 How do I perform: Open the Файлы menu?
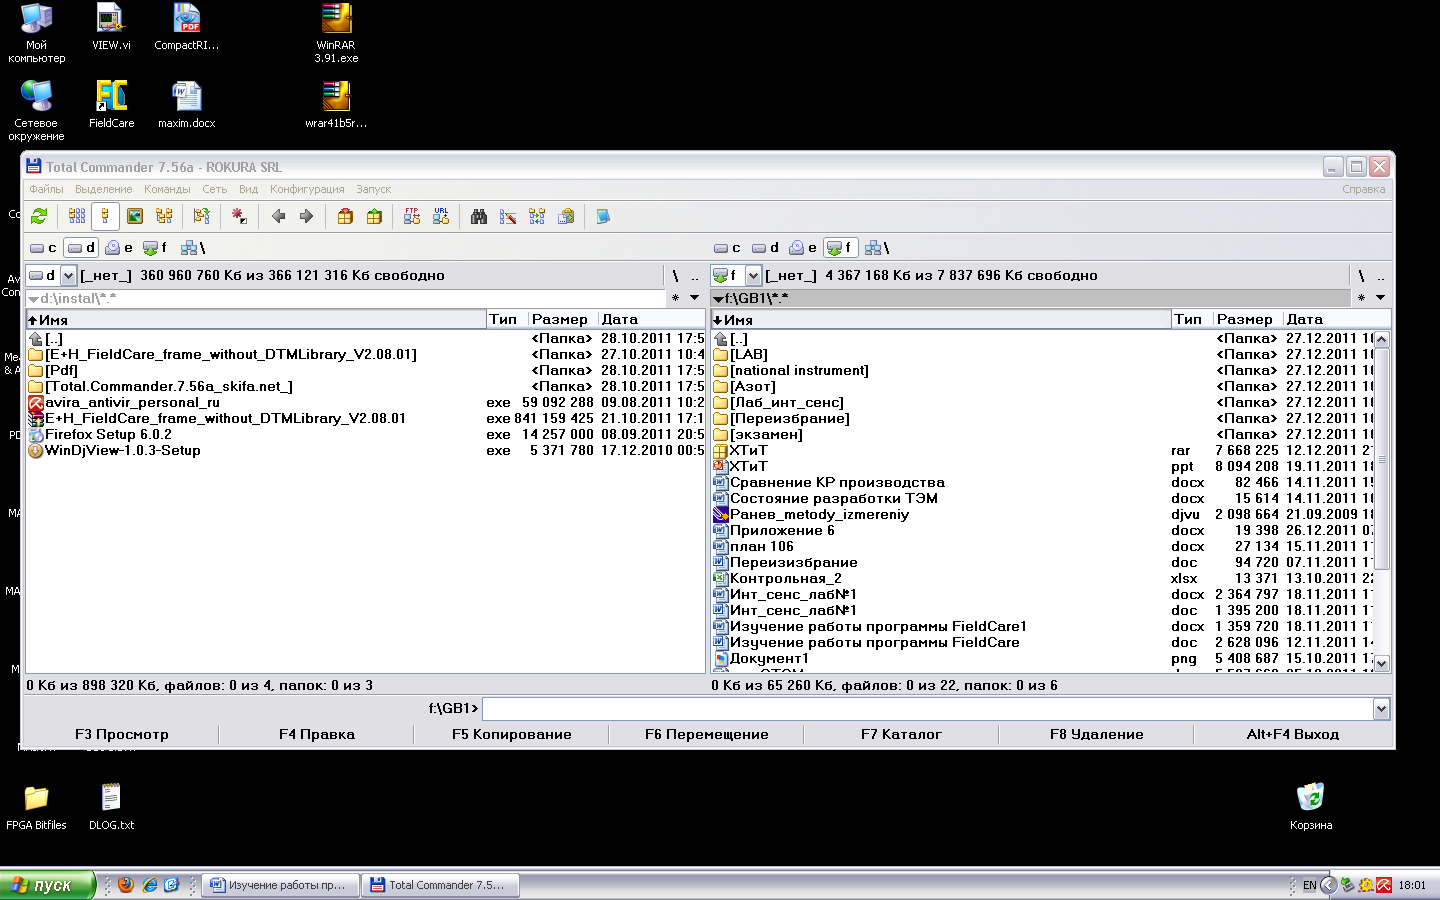pyautogui.click(x=46, y=189)
